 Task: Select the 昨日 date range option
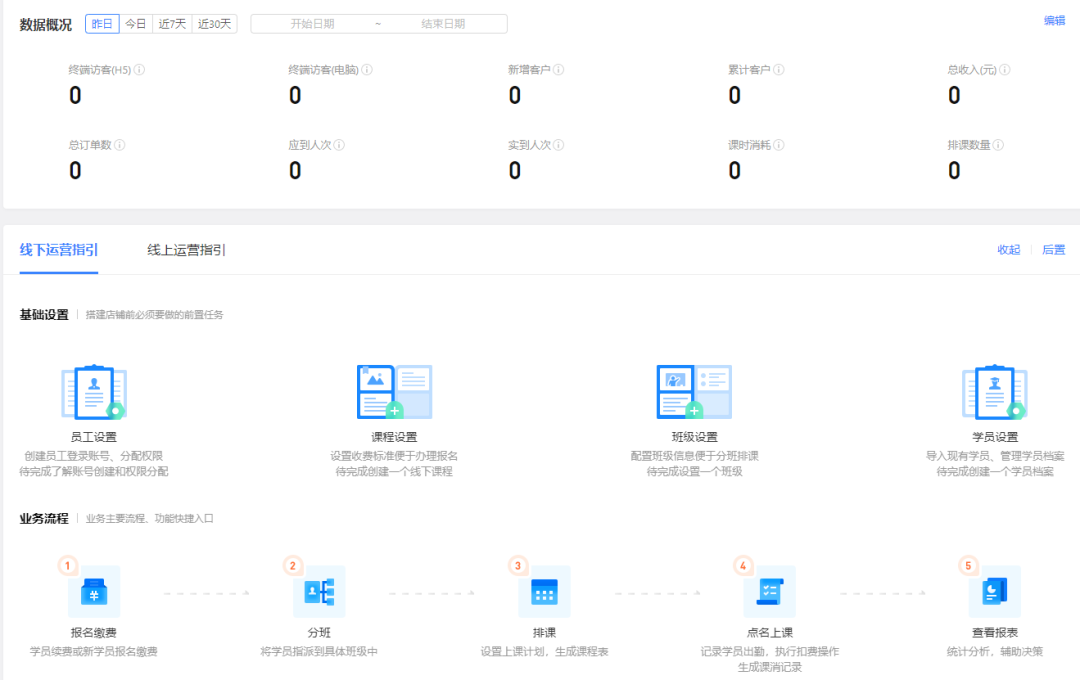point(102,24)
